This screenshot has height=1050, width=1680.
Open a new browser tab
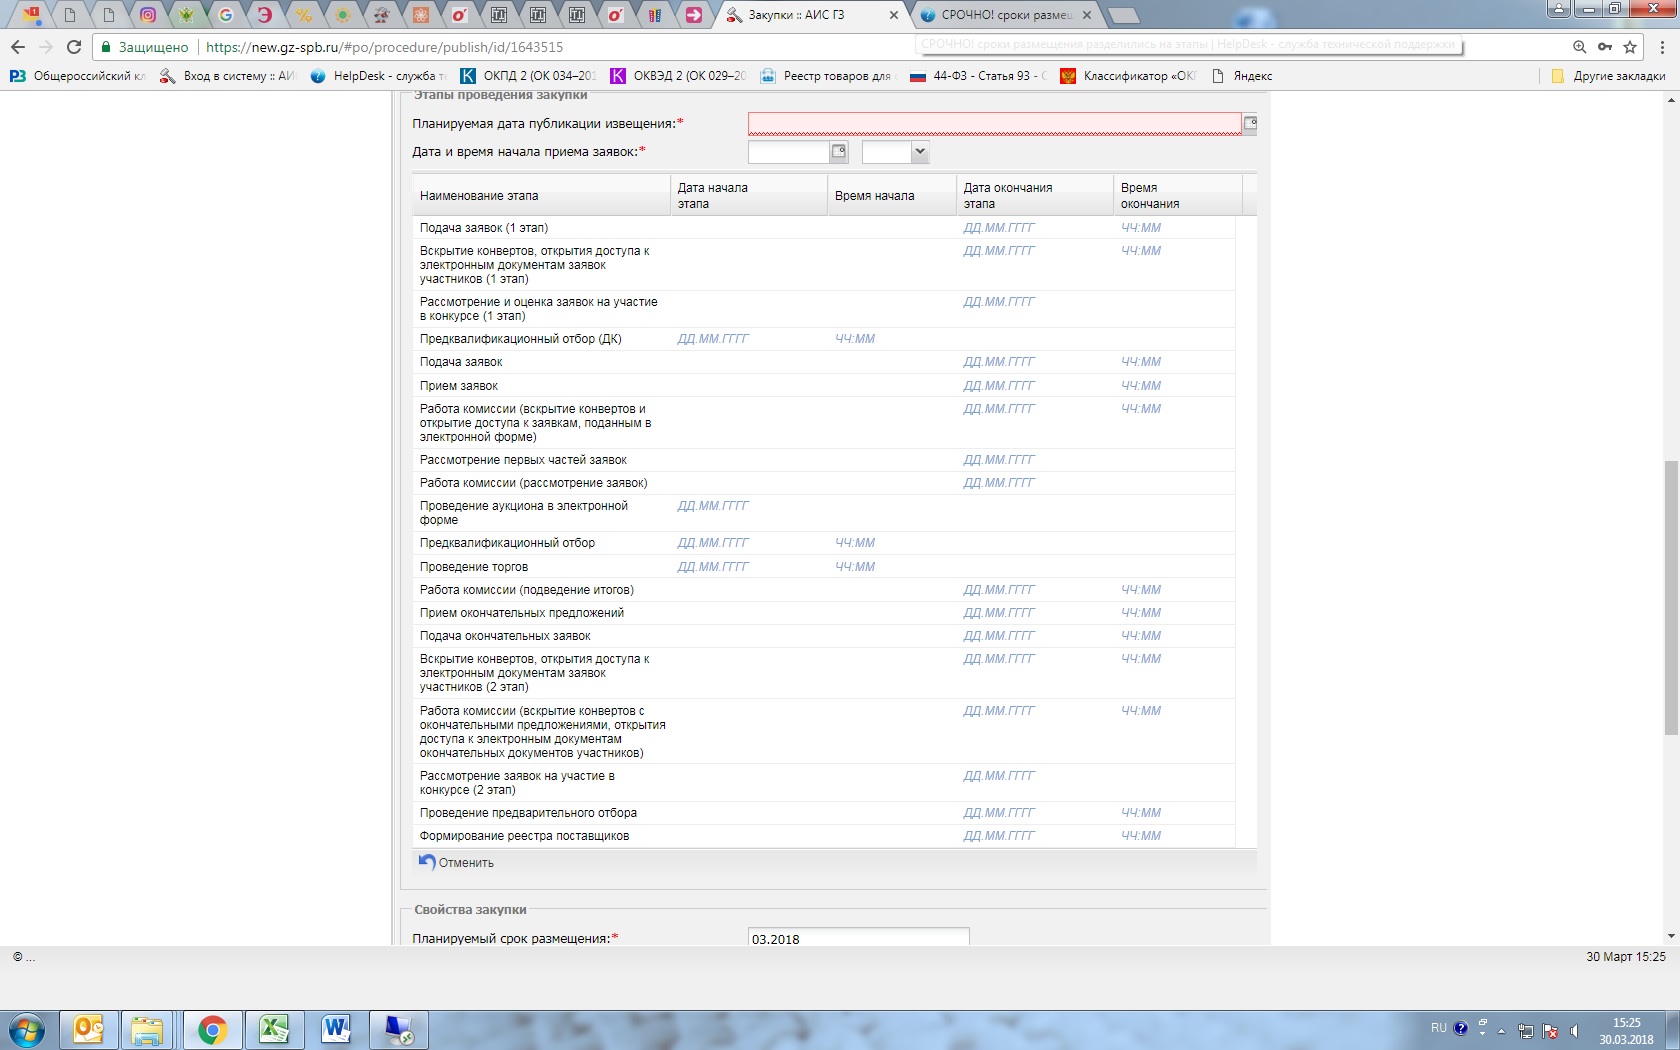point(1124,15)
